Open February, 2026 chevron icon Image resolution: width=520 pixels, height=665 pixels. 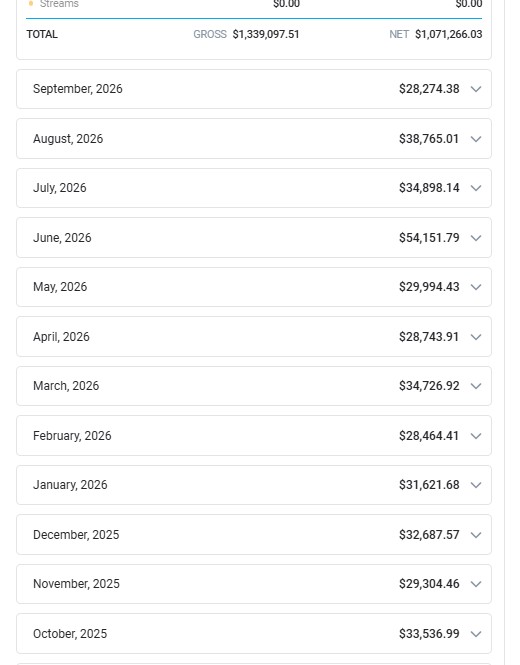[x=476, y=436]
